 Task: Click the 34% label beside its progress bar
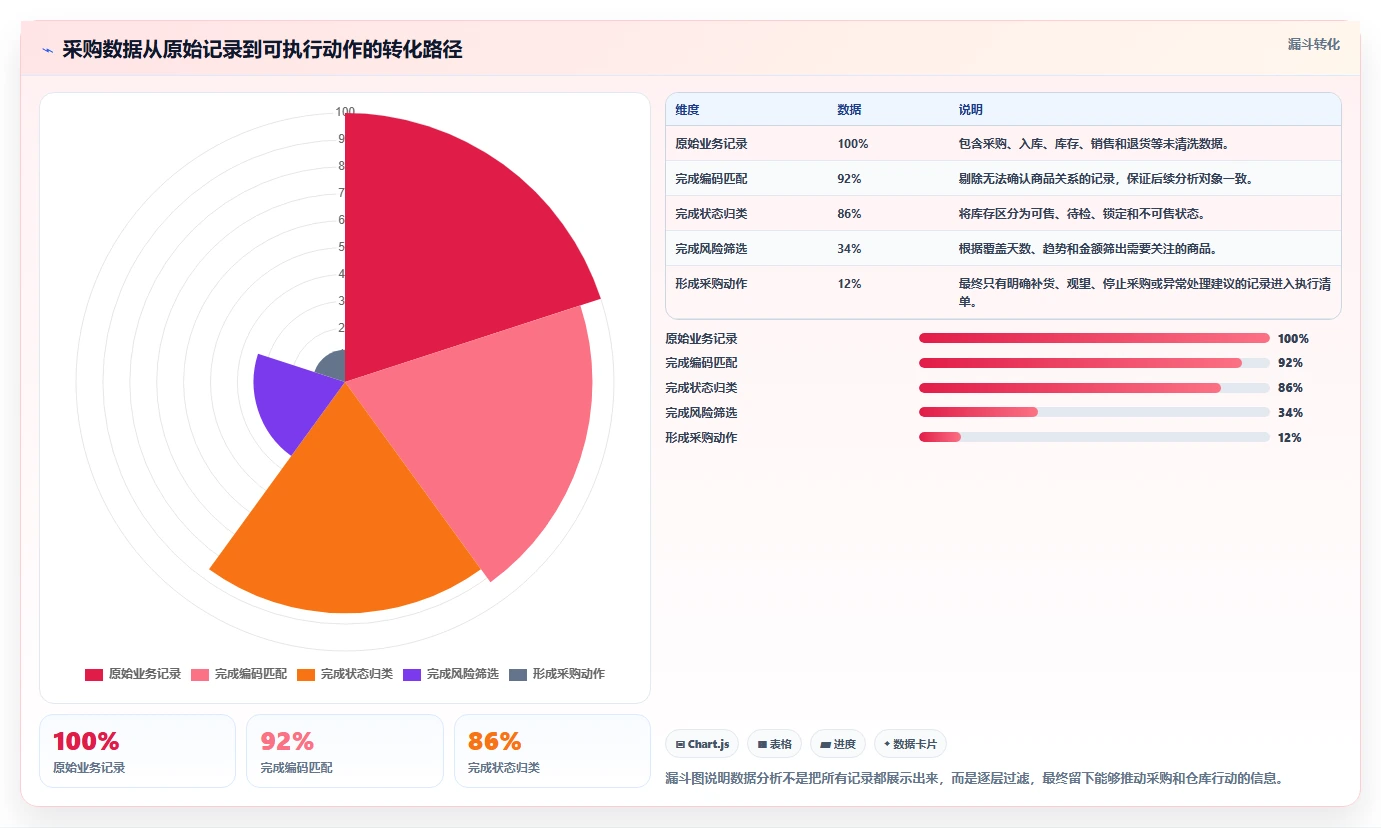1290,413
